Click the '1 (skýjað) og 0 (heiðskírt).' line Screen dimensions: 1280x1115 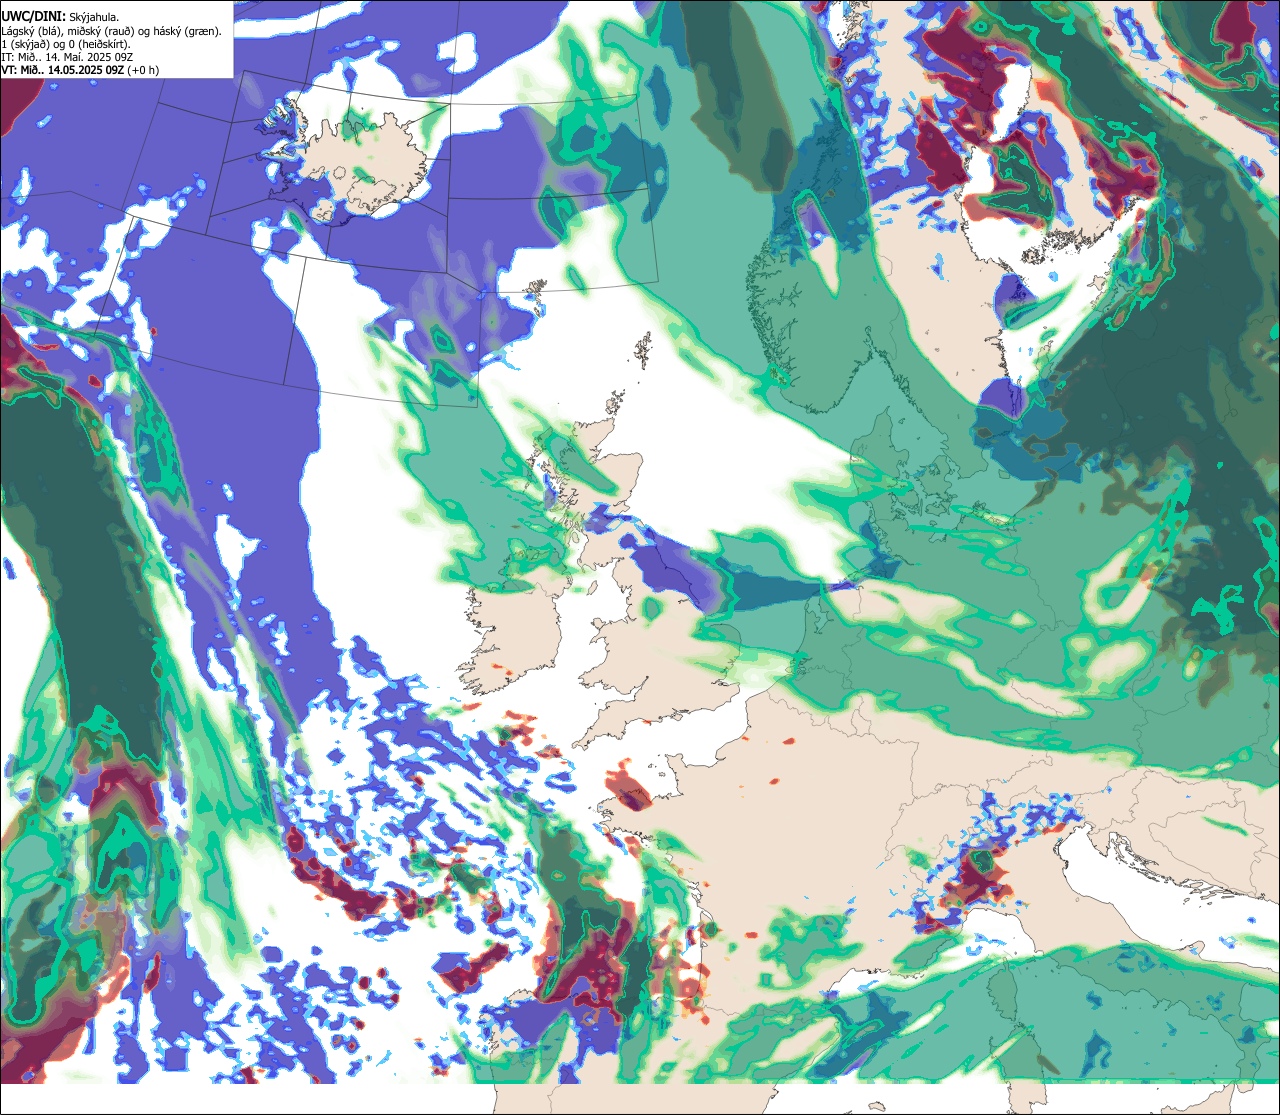[65, 44]
